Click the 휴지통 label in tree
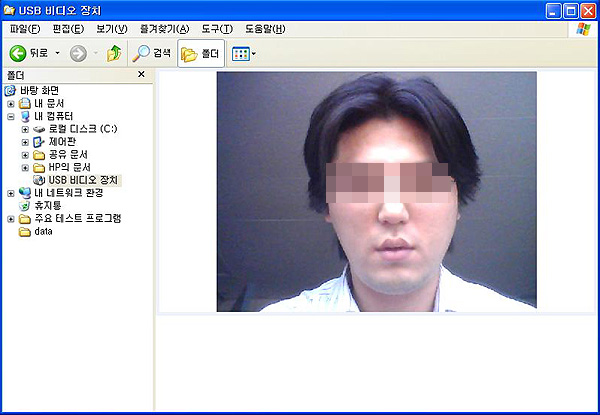This screenshot has width=600, height=415. (x=48, y=206)
